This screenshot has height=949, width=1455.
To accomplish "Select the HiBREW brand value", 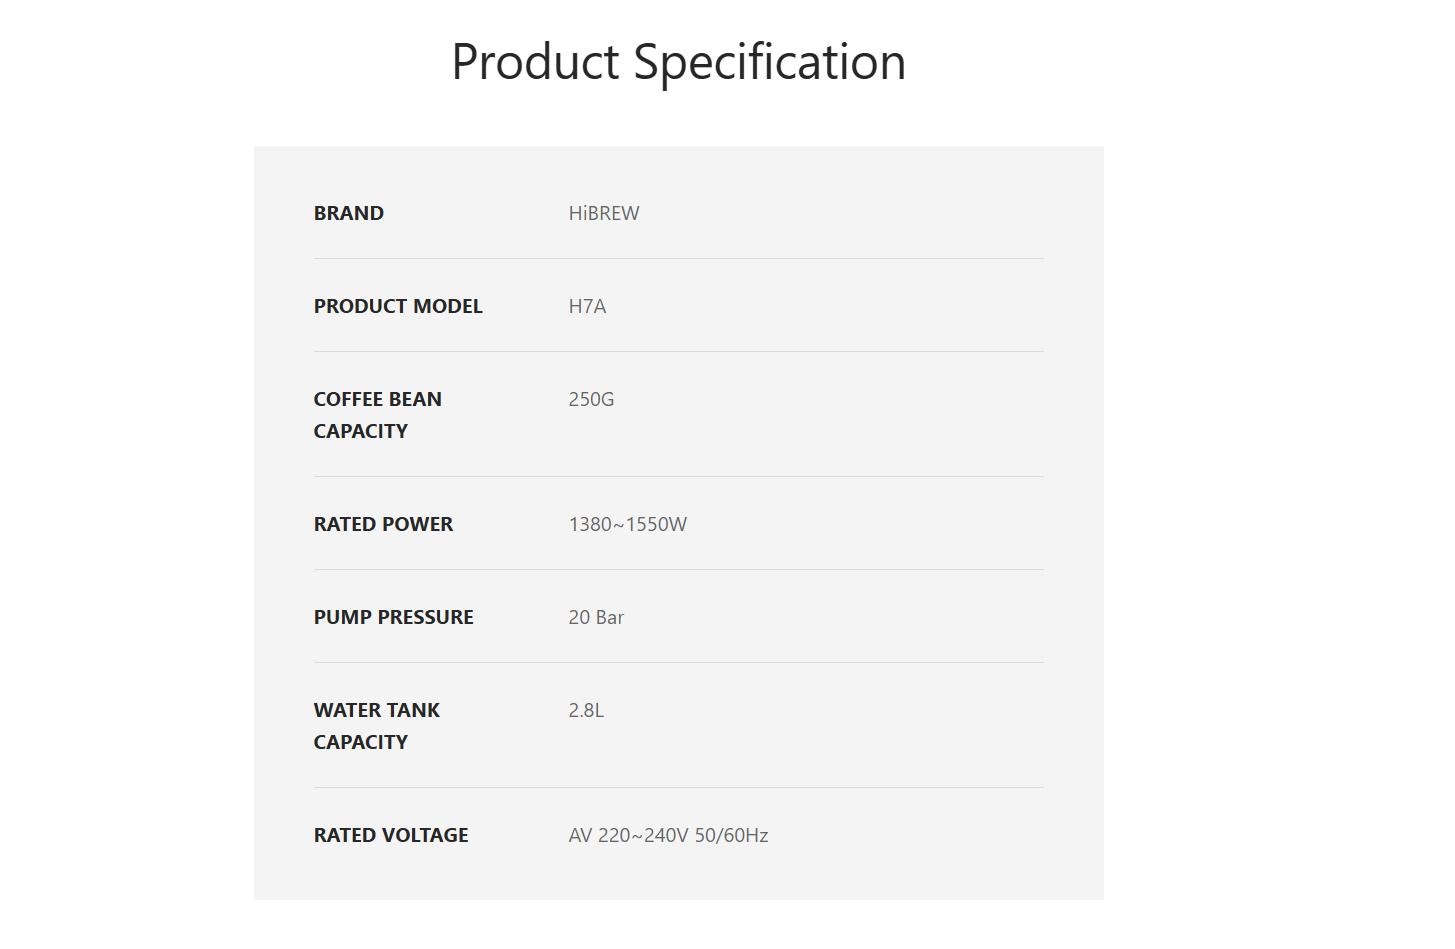I will [604, 213].
